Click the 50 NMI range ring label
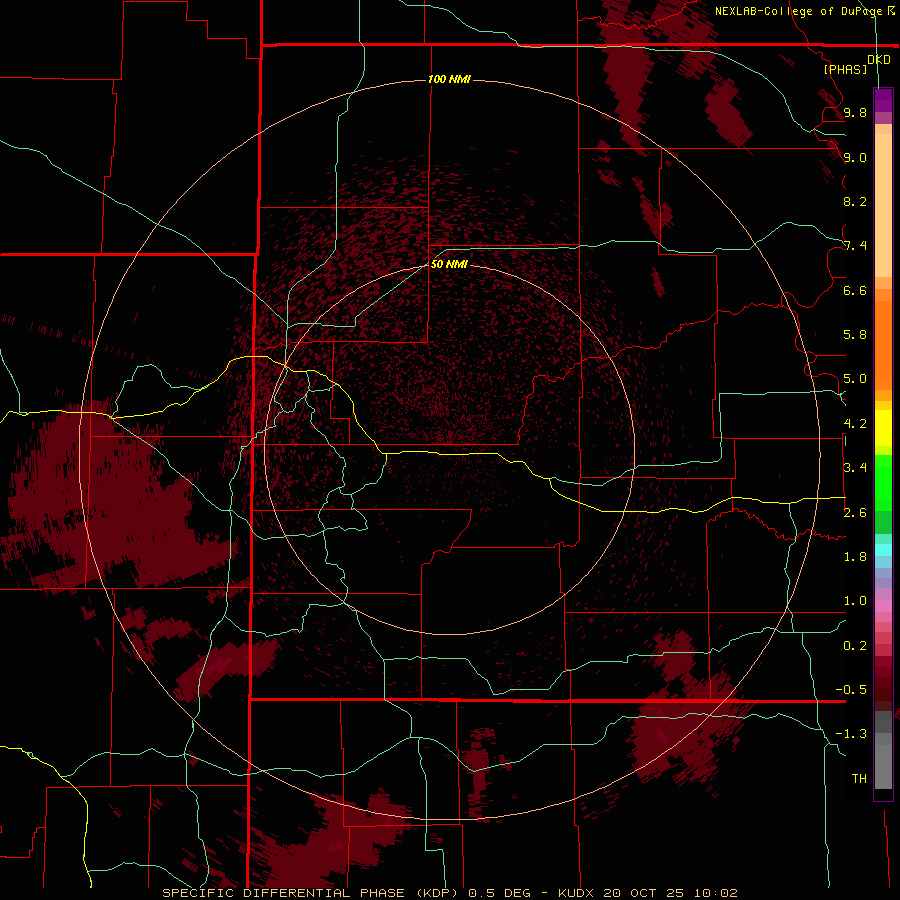The image size is (900, 900). (449, 264)
